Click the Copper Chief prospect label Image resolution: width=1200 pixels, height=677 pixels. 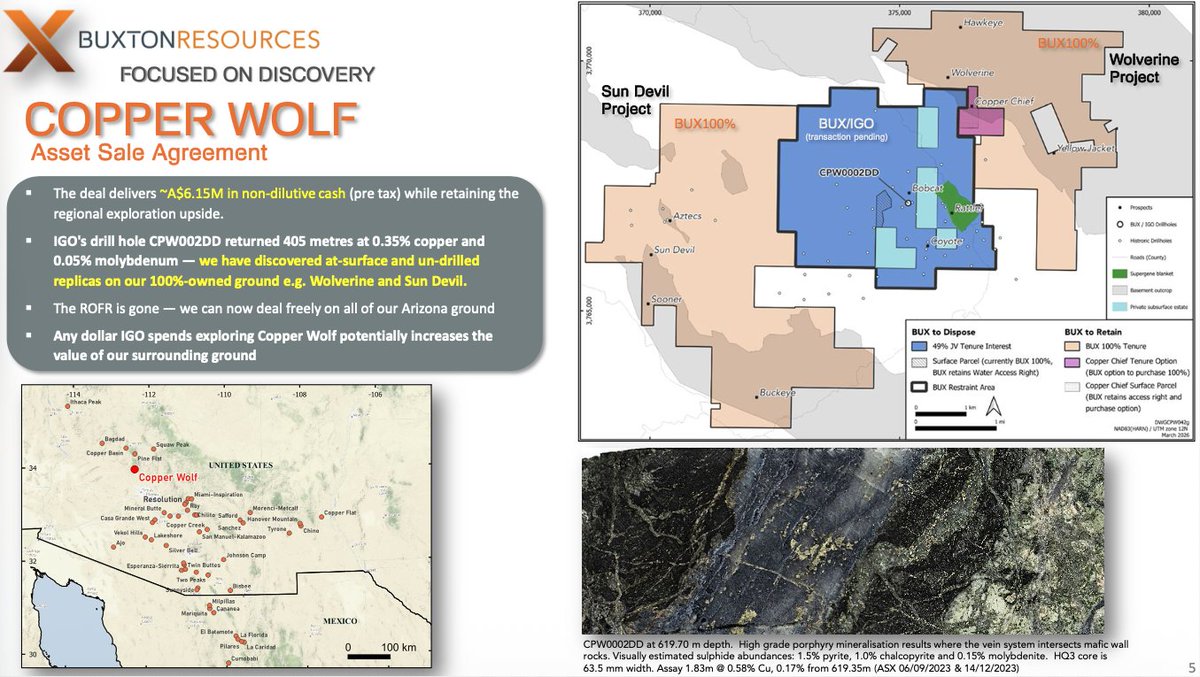pyautogui.click(x=1003, y=102)
